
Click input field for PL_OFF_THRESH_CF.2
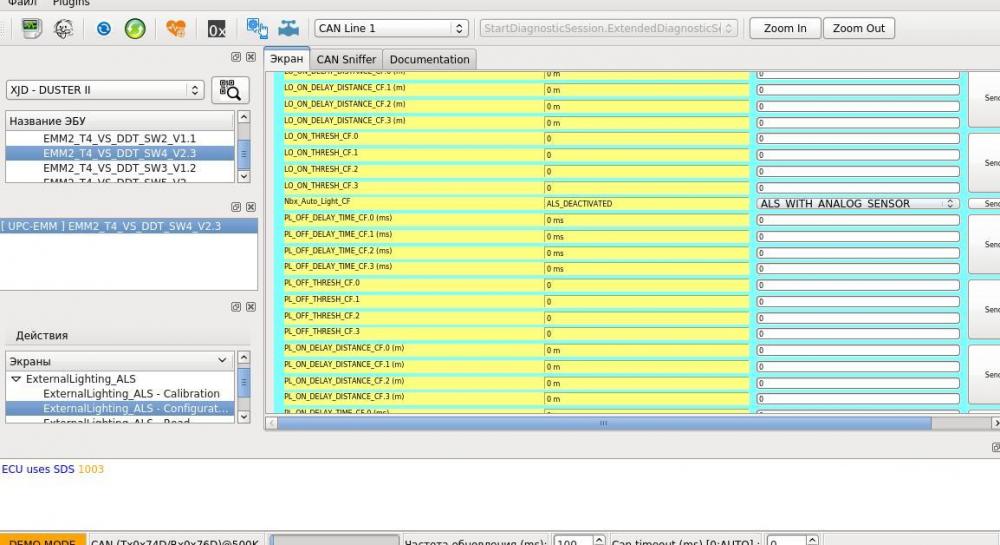tap(858, 317)
